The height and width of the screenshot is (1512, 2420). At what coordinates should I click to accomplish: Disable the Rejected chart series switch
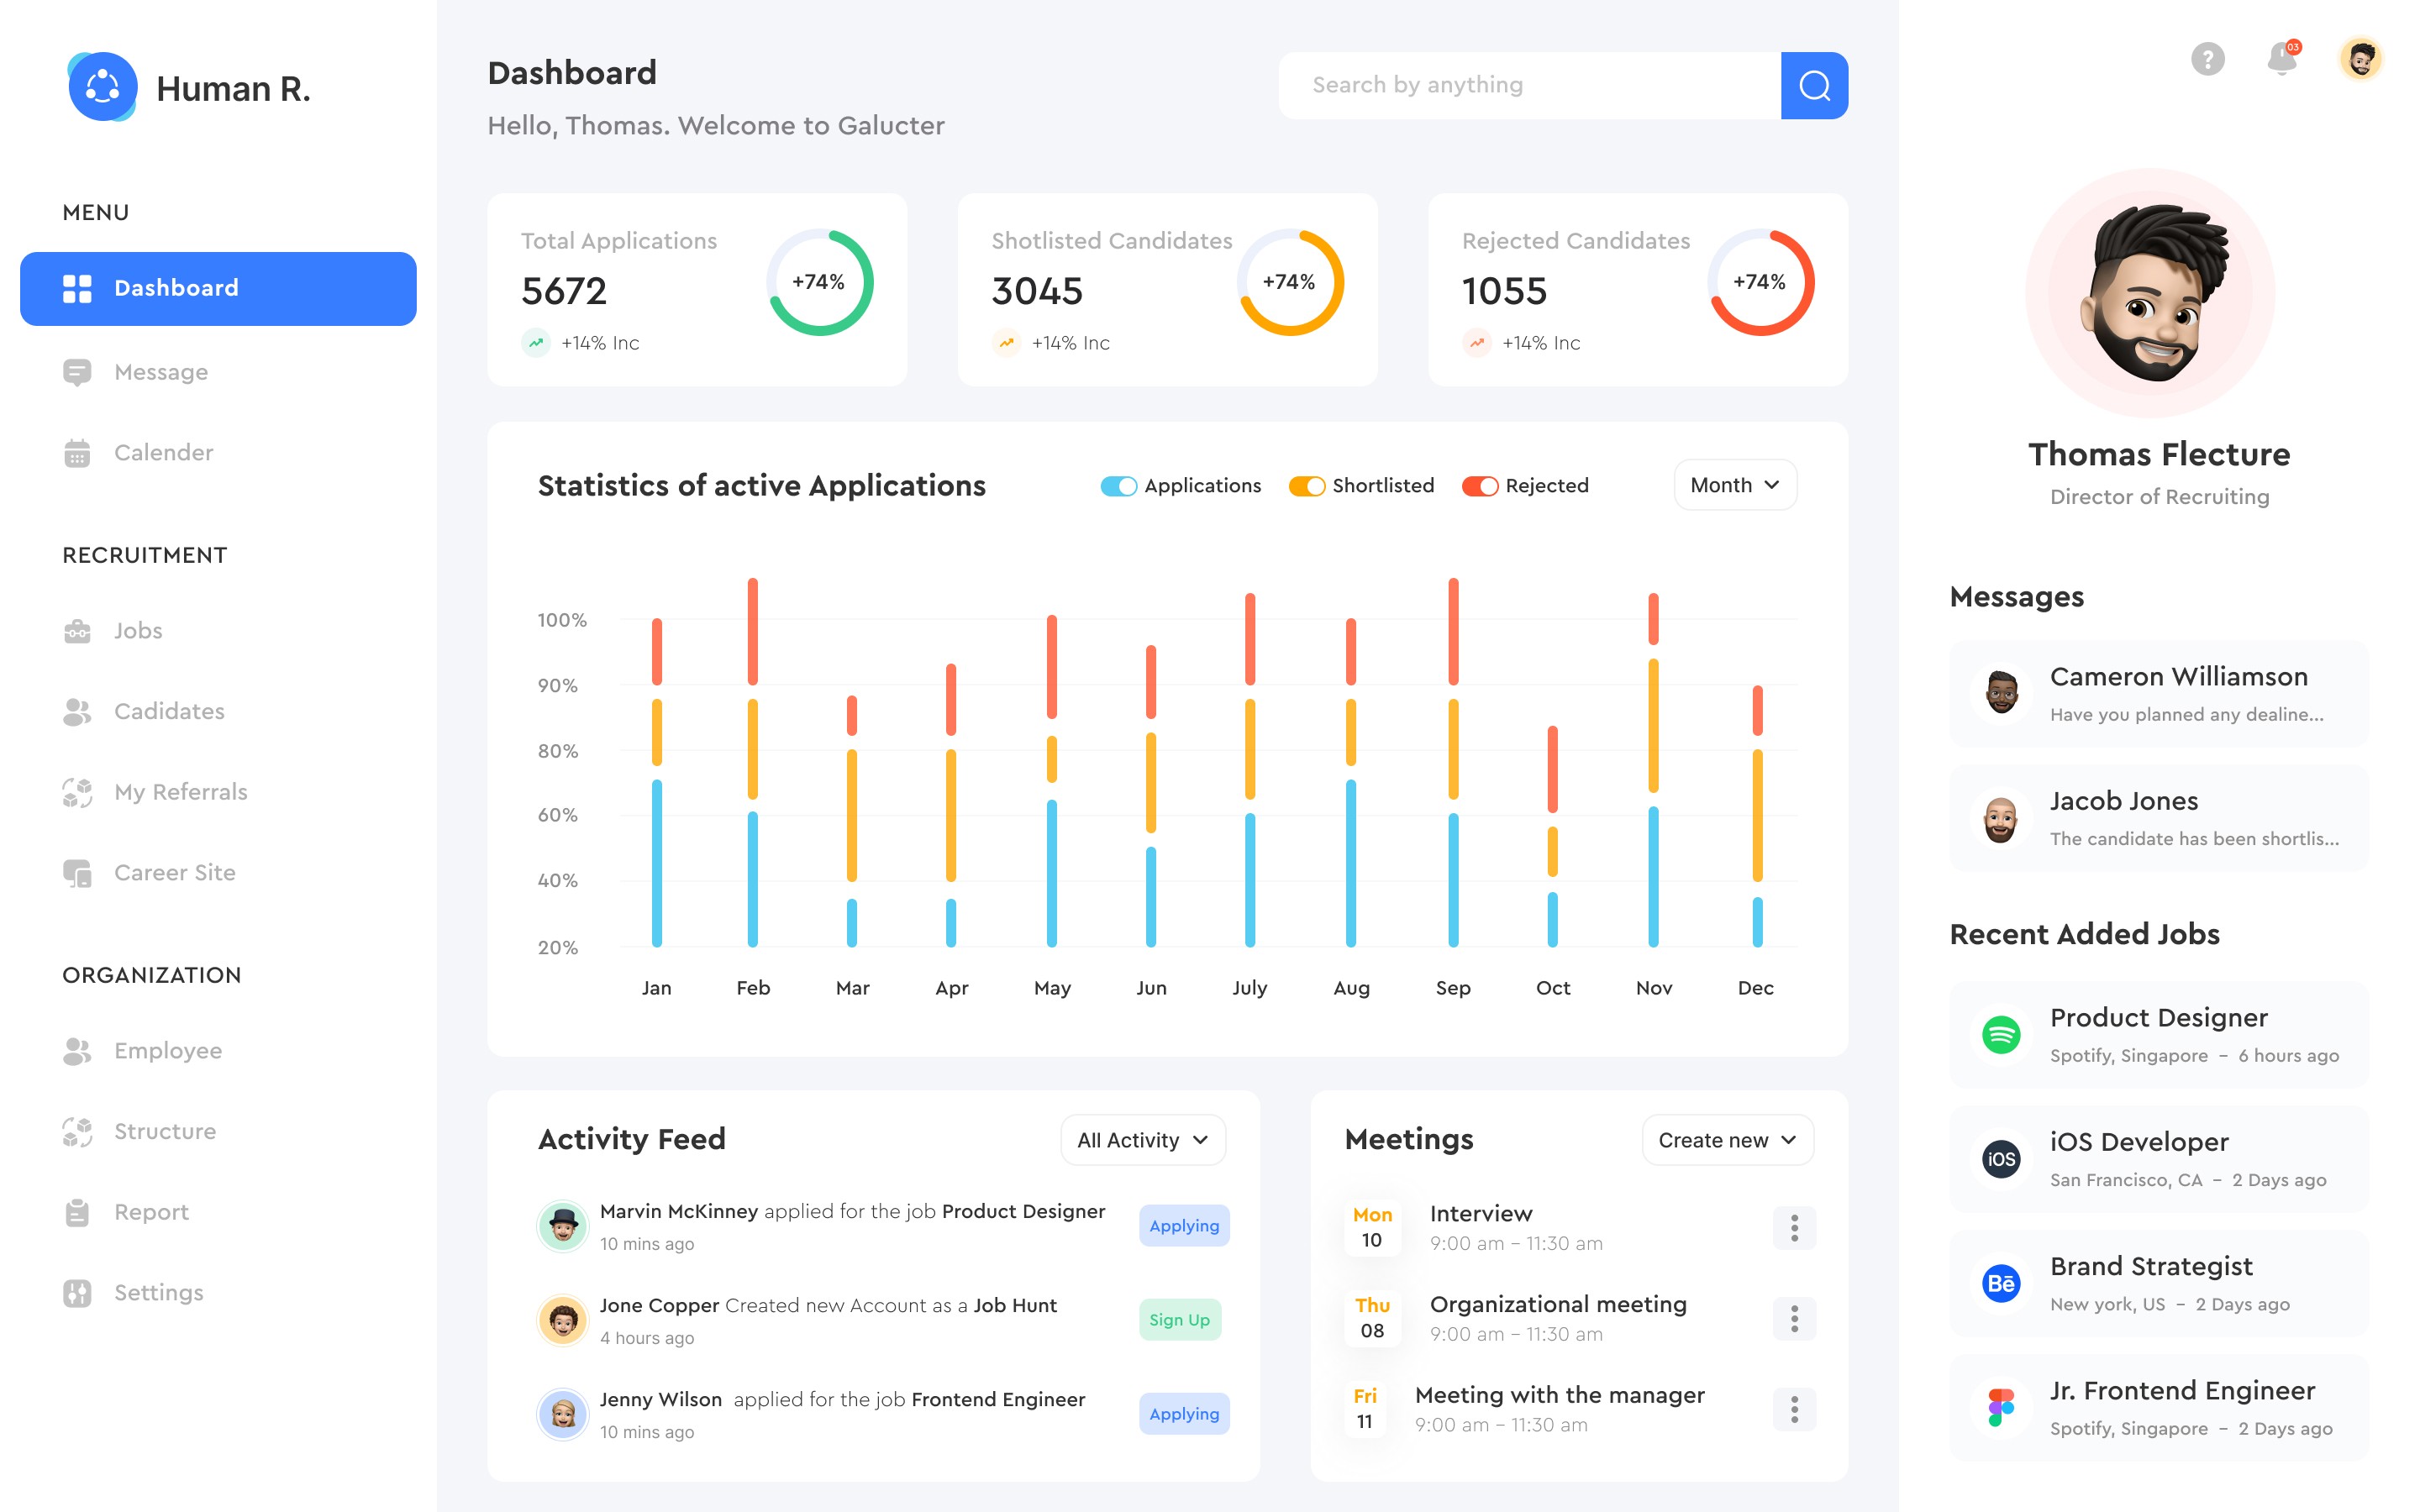click(x=1479, y=486)
